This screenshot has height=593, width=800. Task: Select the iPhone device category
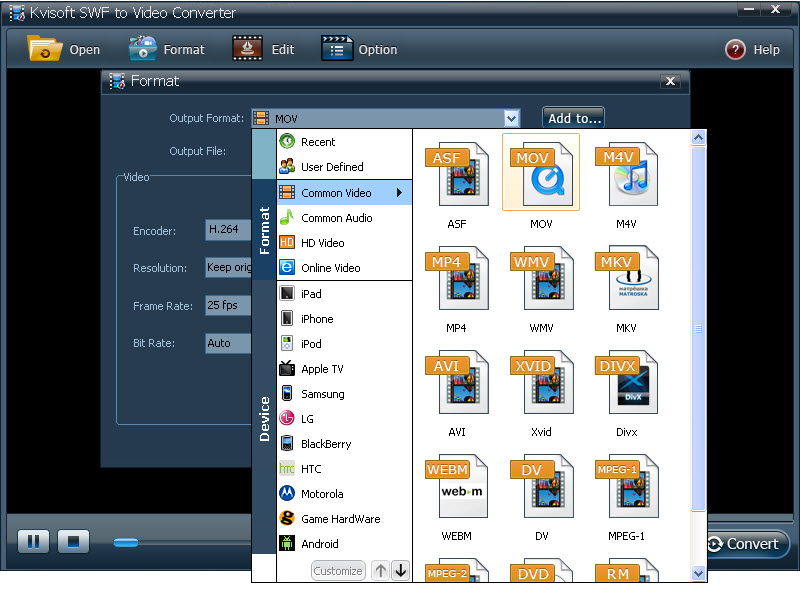coord(344,319)
